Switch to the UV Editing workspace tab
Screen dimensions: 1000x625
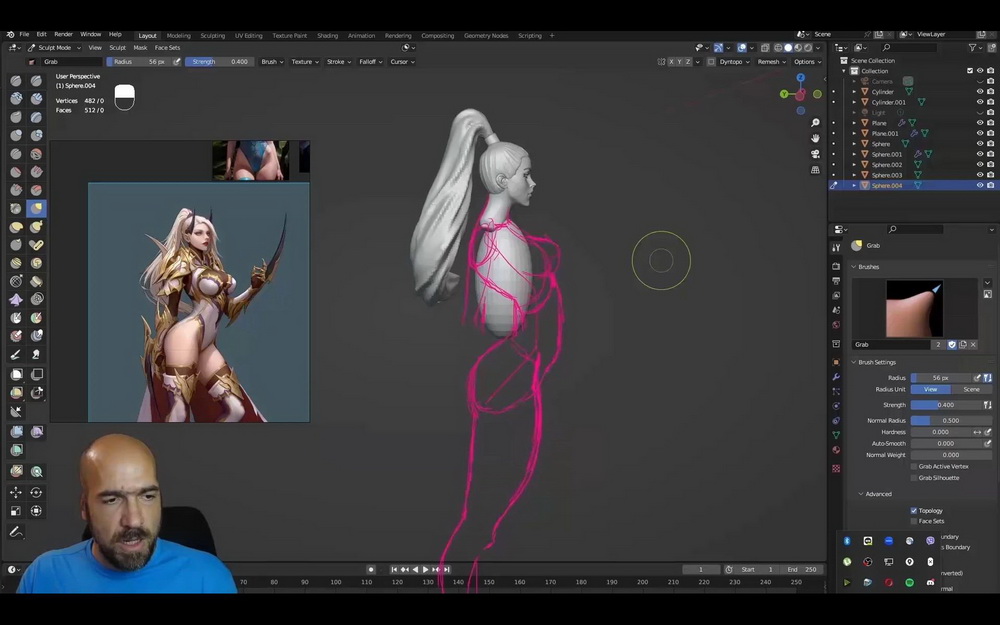tap(248, 36)
